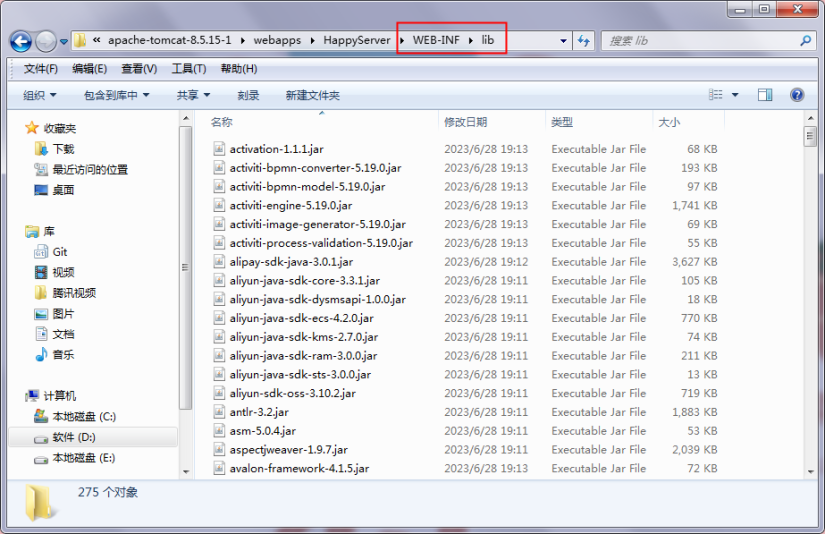Click the Back navigation arrow button
This screenshot has width=825, height=534.
pos(21,41)
